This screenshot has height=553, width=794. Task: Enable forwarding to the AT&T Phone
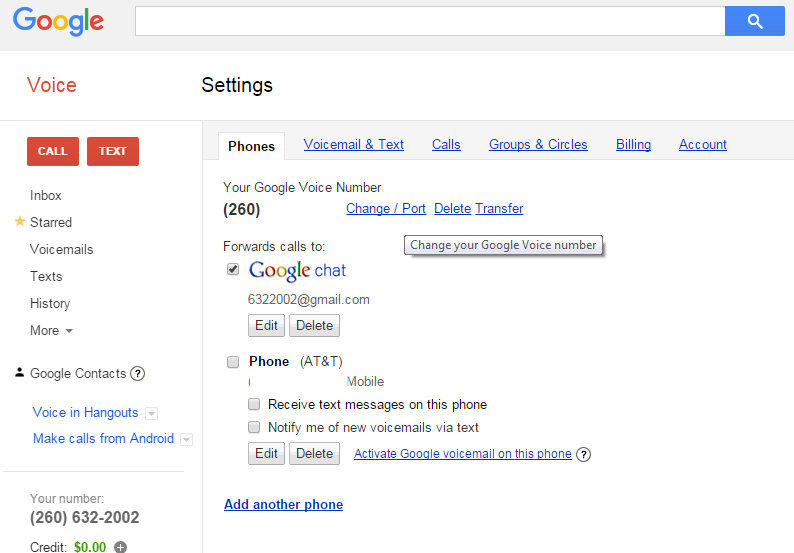pyautogui.click(x=233, y=362)
